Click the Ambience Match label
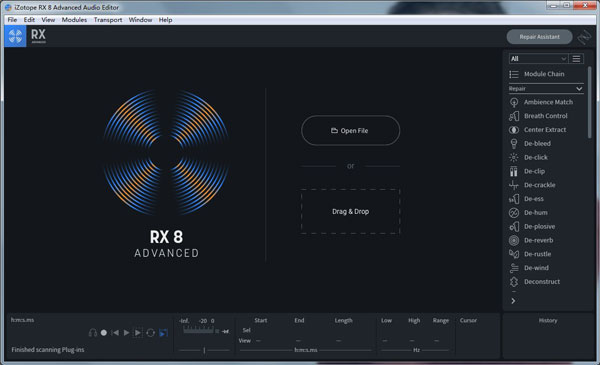Image resolution: width=600 pixels, height=365 pixels. [548, 102]
